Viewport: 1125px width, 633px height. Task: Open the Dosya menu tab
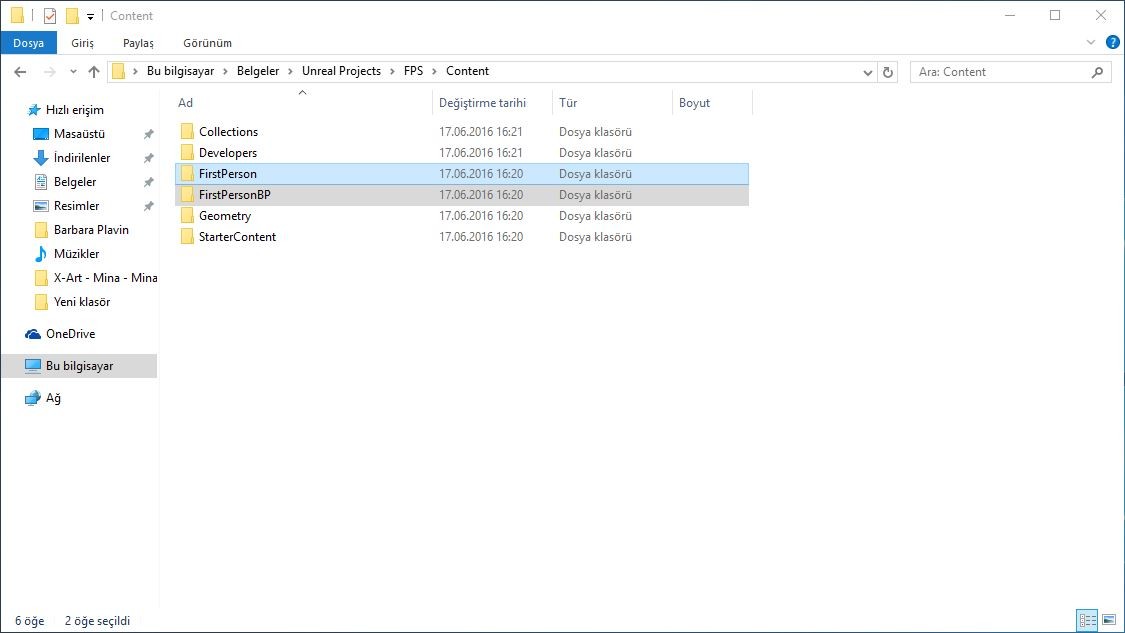[x=29, y=43]
